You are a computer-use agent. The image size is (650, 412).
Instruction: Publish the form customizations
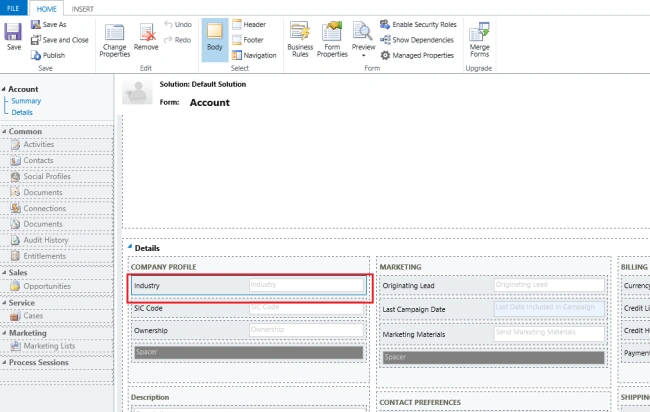click(x=48, y=55)
